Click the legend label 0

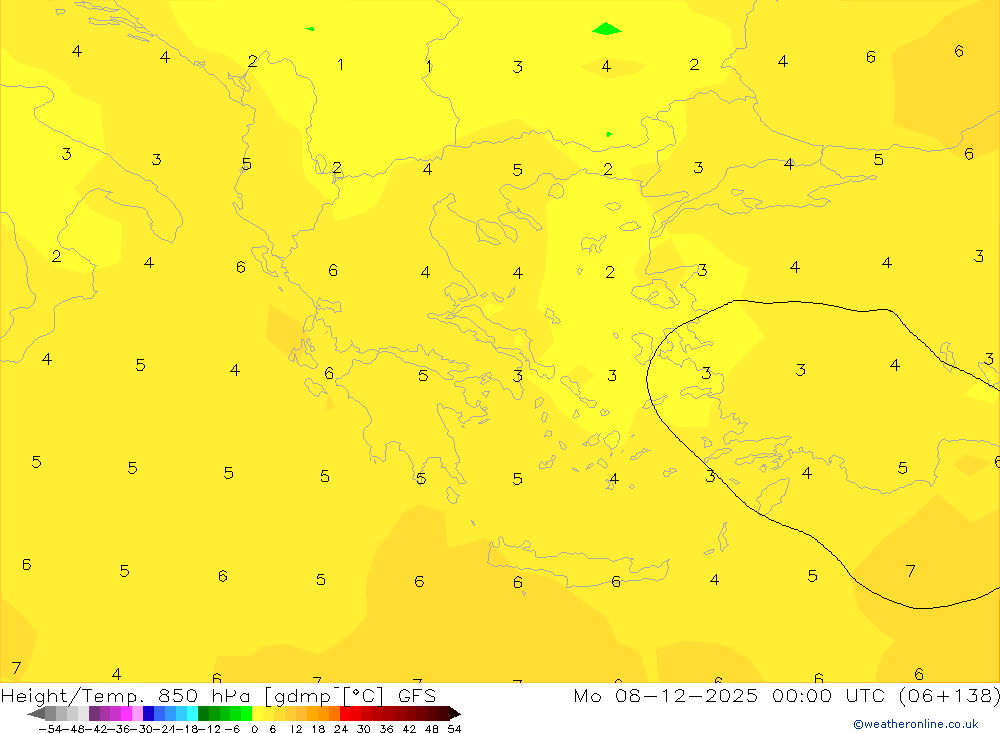(x=254, y=729)
